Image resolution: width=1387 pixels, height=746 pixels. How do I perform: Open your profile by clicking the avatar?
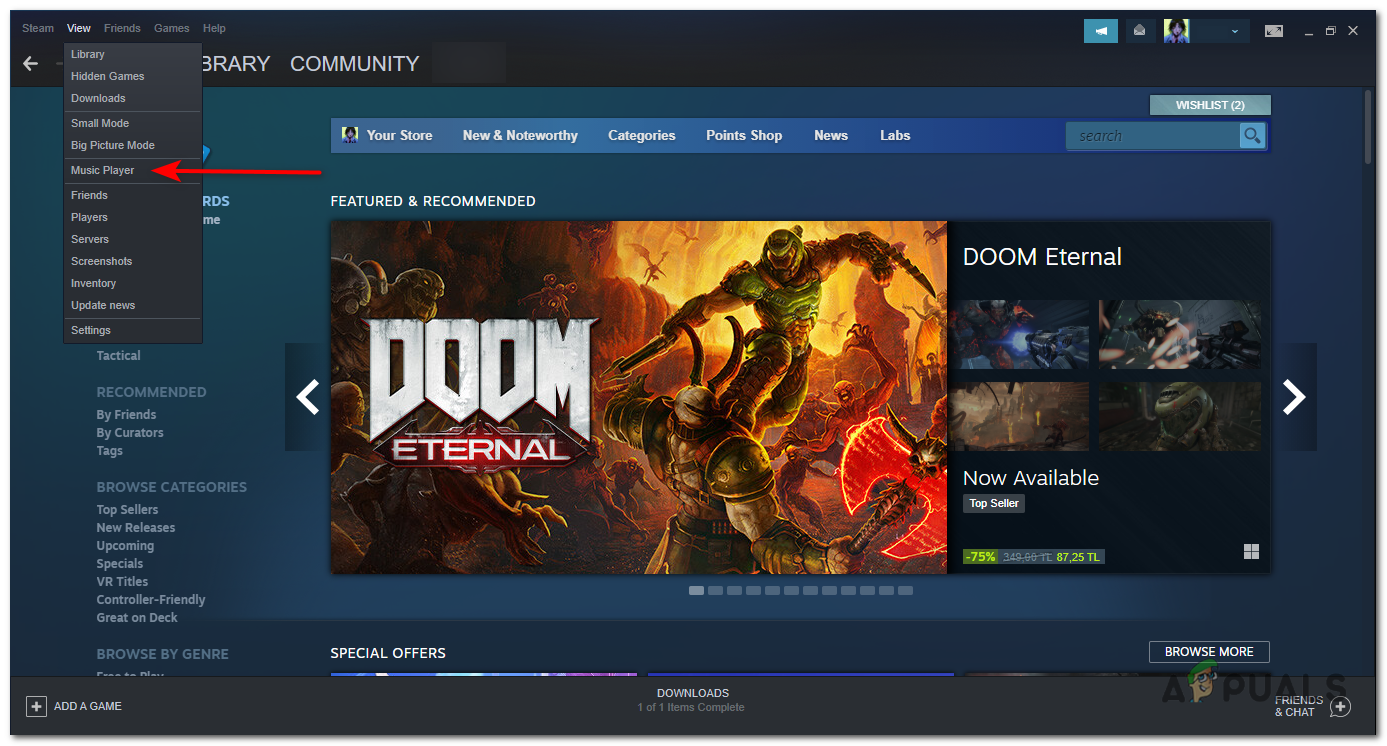(x=1175, y=30)
